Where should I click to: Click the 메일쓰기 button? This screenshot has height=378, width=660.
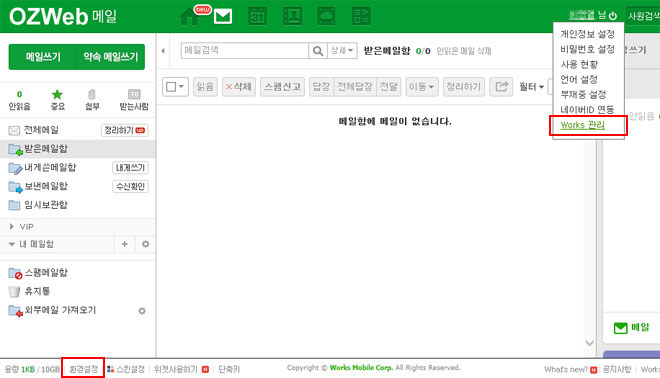(x=43, y=57)
